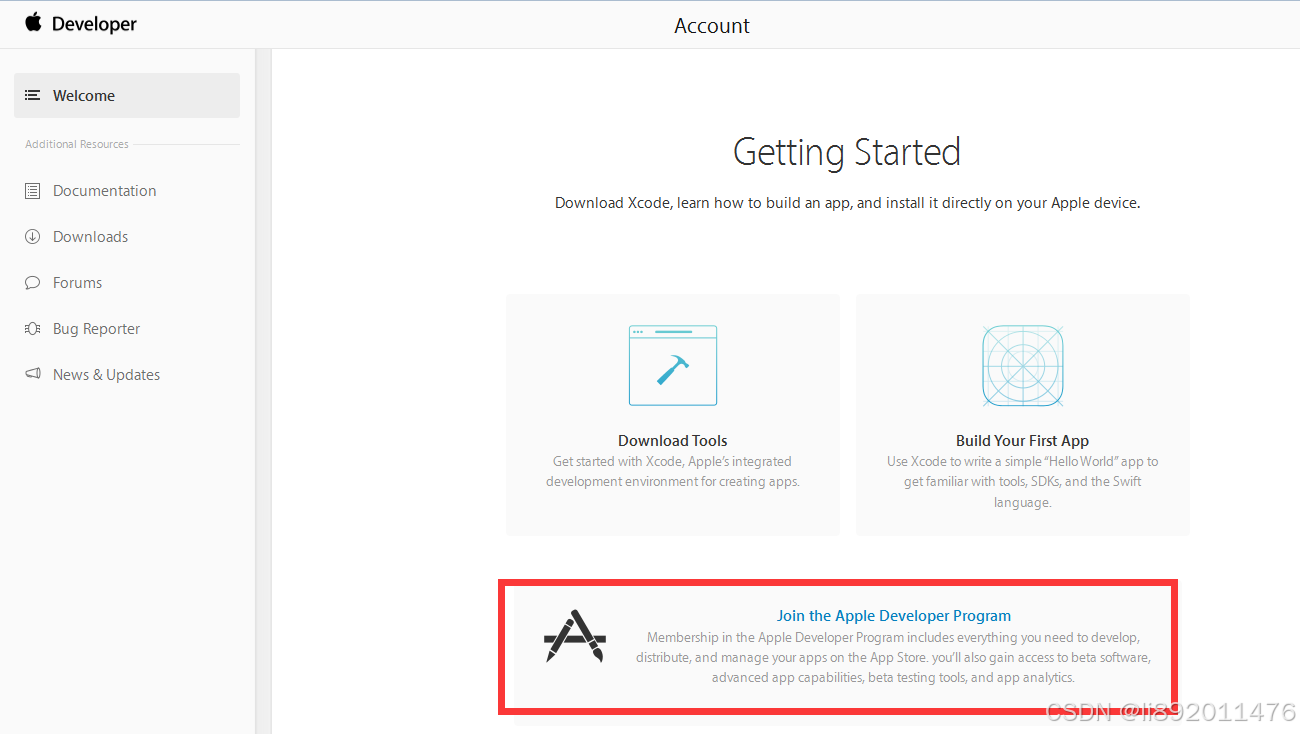Open News & Updates from the sidebar
Screen dimensions: 1300x734
(x=106, y=375)
